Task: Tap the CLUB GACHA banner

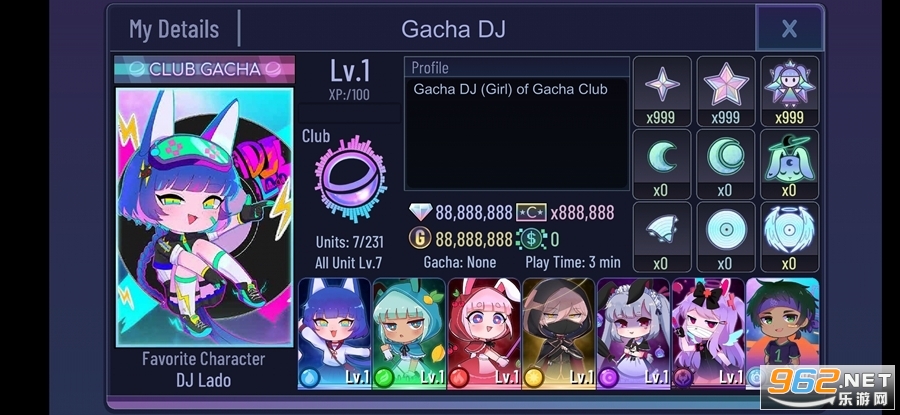Action: (204, 69)
